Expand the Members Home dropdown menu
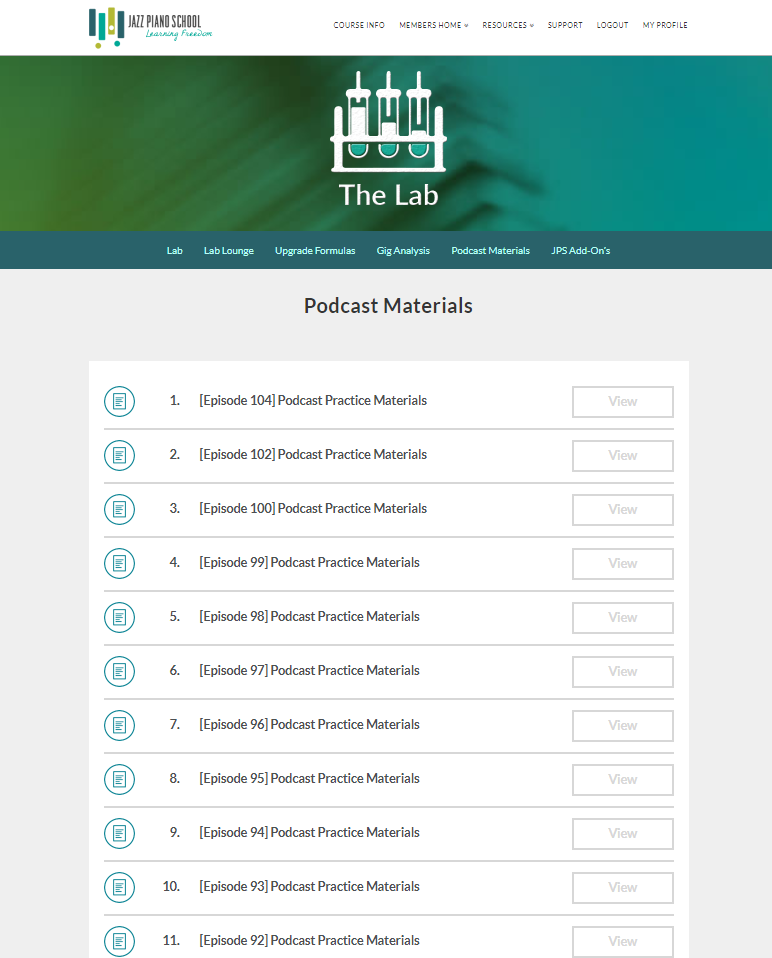Screen dimensions: 772x958 point(433,25)
